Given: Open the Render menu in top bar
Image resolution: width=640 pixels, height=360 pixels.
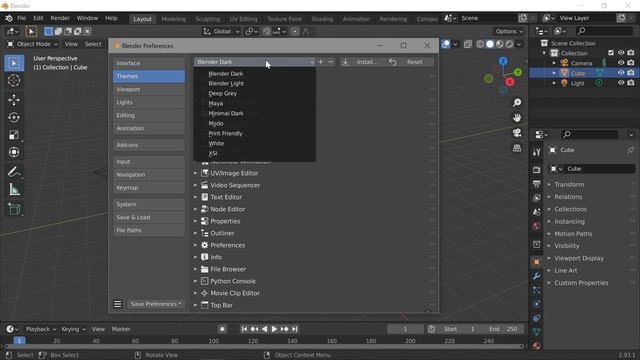Looking at the screenshot, I should [60, 18].
